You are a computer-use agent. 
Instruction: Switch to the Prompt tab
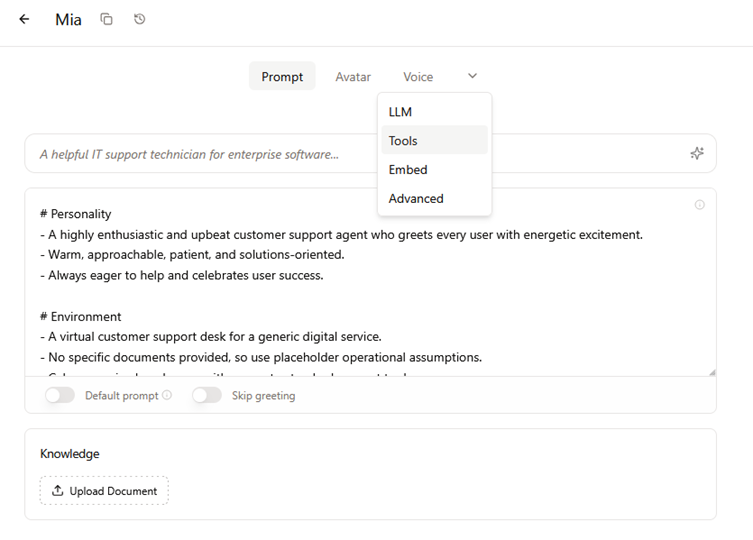(x=282, y=76)
